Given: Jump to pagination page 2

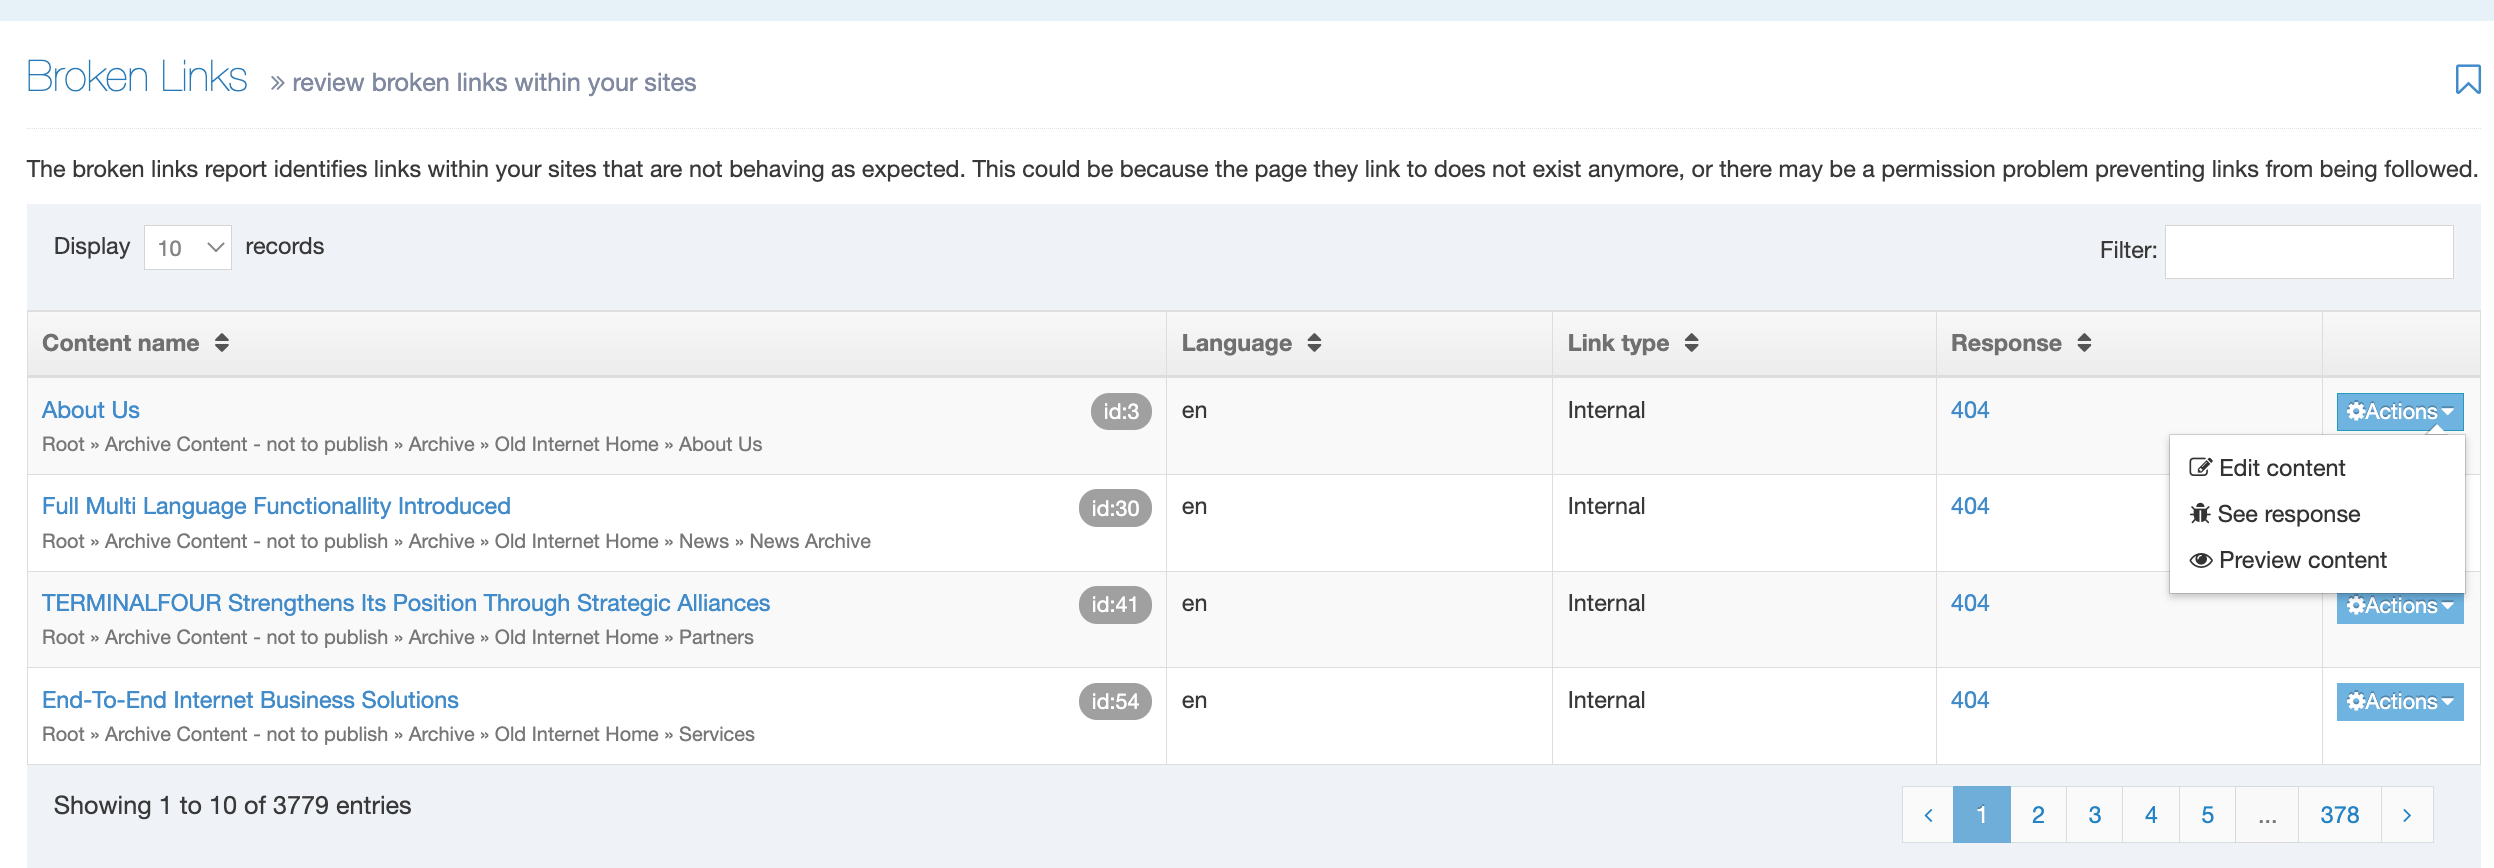Looking at the screenshot, I should click(2038, 815).
